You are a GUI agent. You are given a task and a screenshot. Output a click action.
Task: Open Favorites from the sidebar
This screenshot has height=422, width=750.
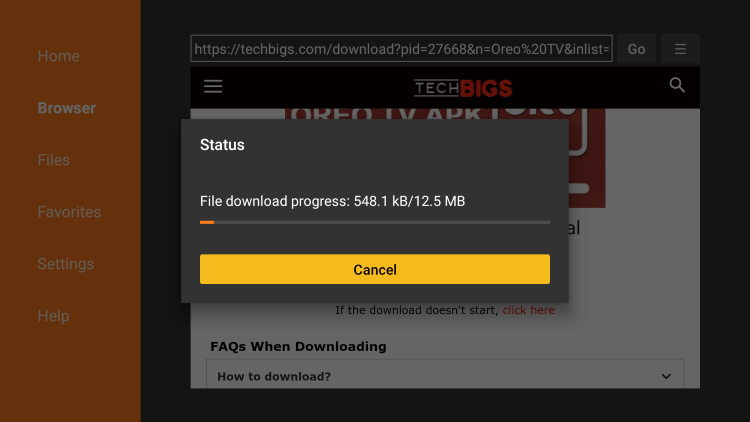(69, 212)
